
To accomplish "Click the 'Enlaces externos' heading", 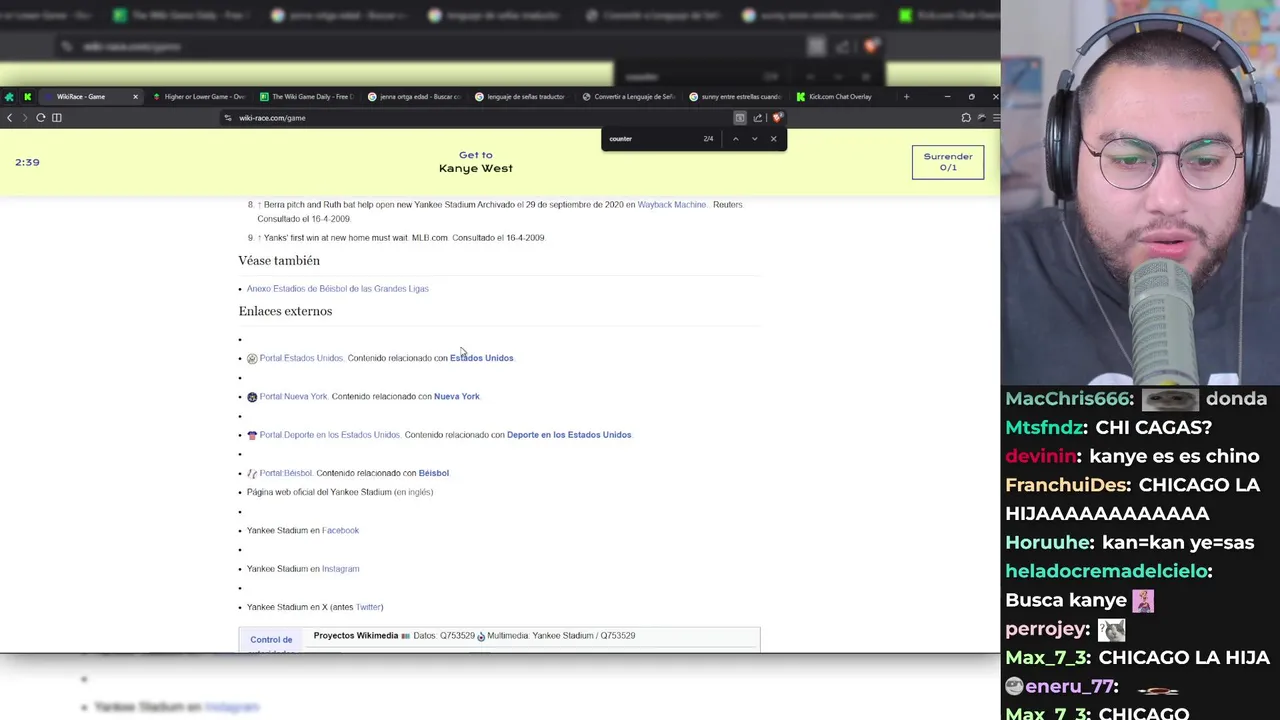I will click(x=285, y=311).
